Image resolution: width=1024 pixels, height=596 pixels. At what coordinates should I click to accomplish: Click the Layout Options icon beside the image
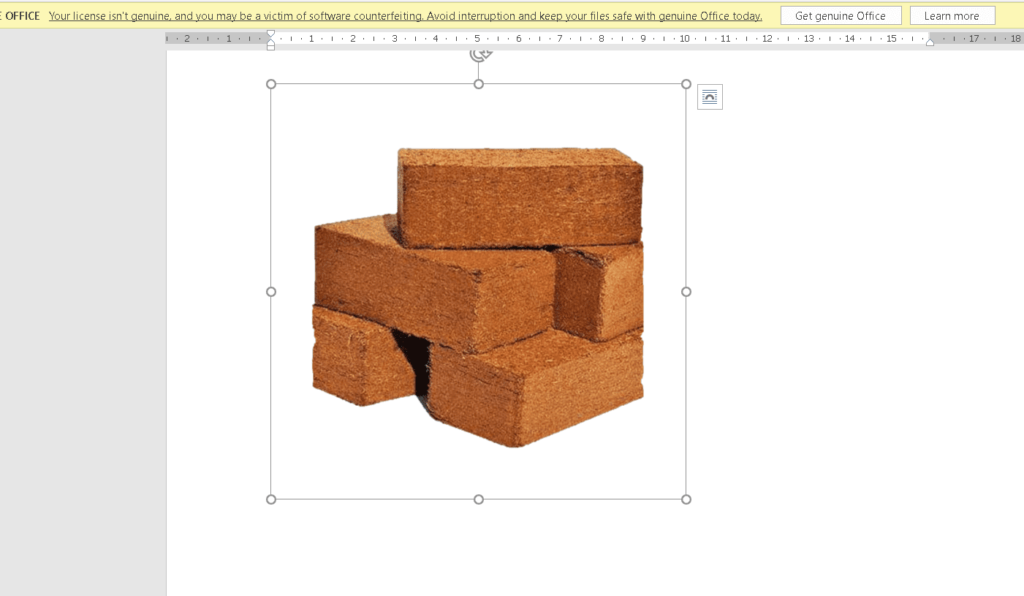[709, 97]
